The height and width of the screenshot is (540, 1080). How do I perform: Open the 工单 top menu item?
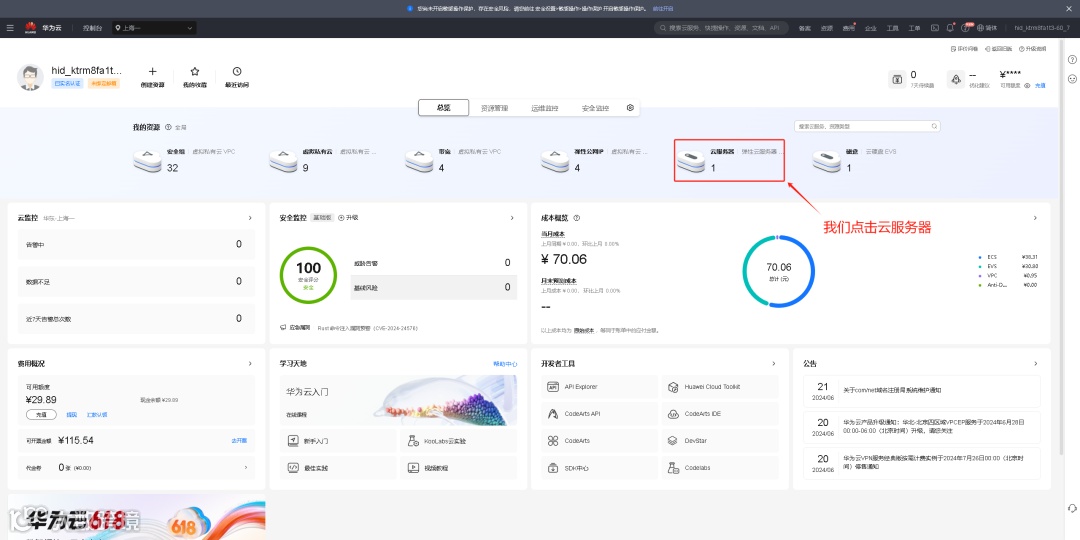pyautogui.click(x=915, y=28)
